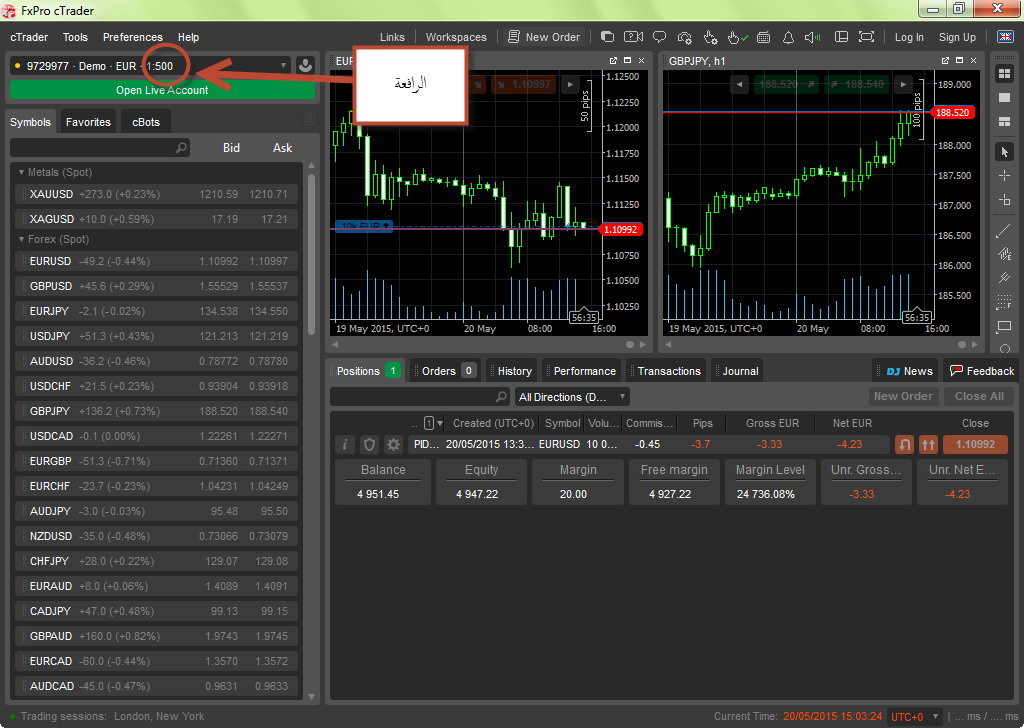
Task: Click the positions search input field
Action: click(419, 397)
